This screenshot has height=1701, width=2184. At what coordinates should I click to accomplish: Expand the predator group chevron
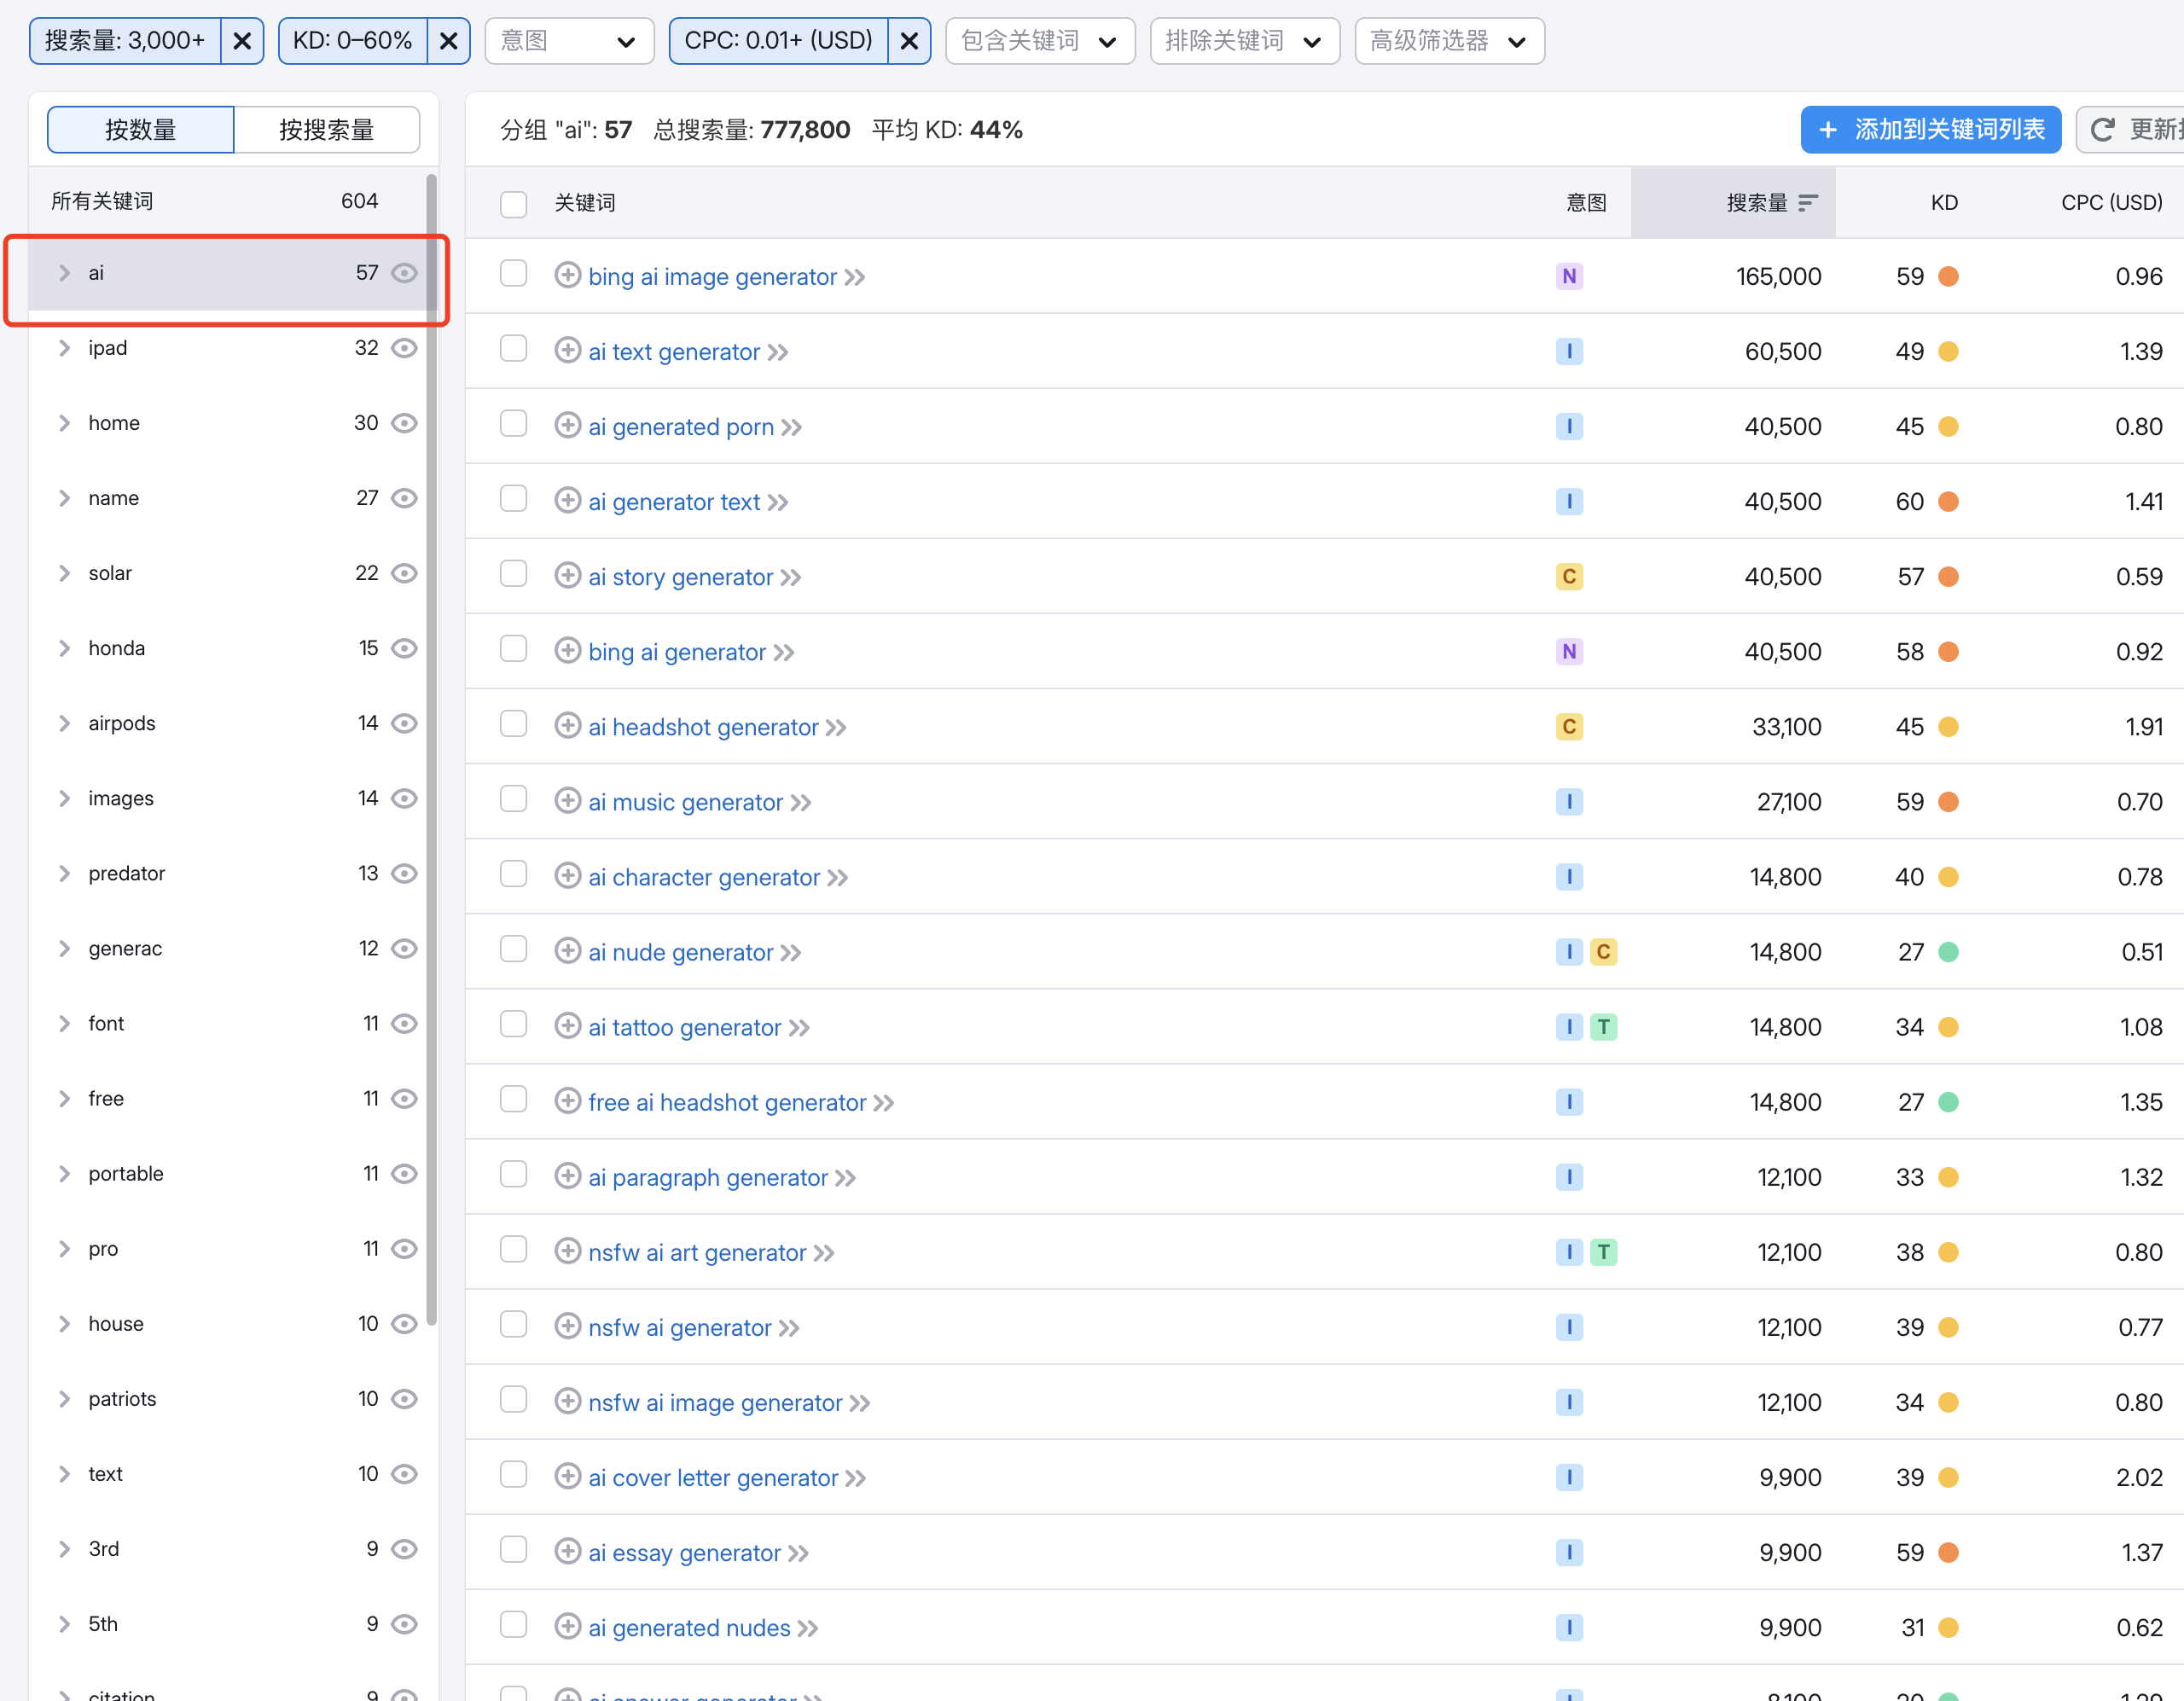[65, 873]
